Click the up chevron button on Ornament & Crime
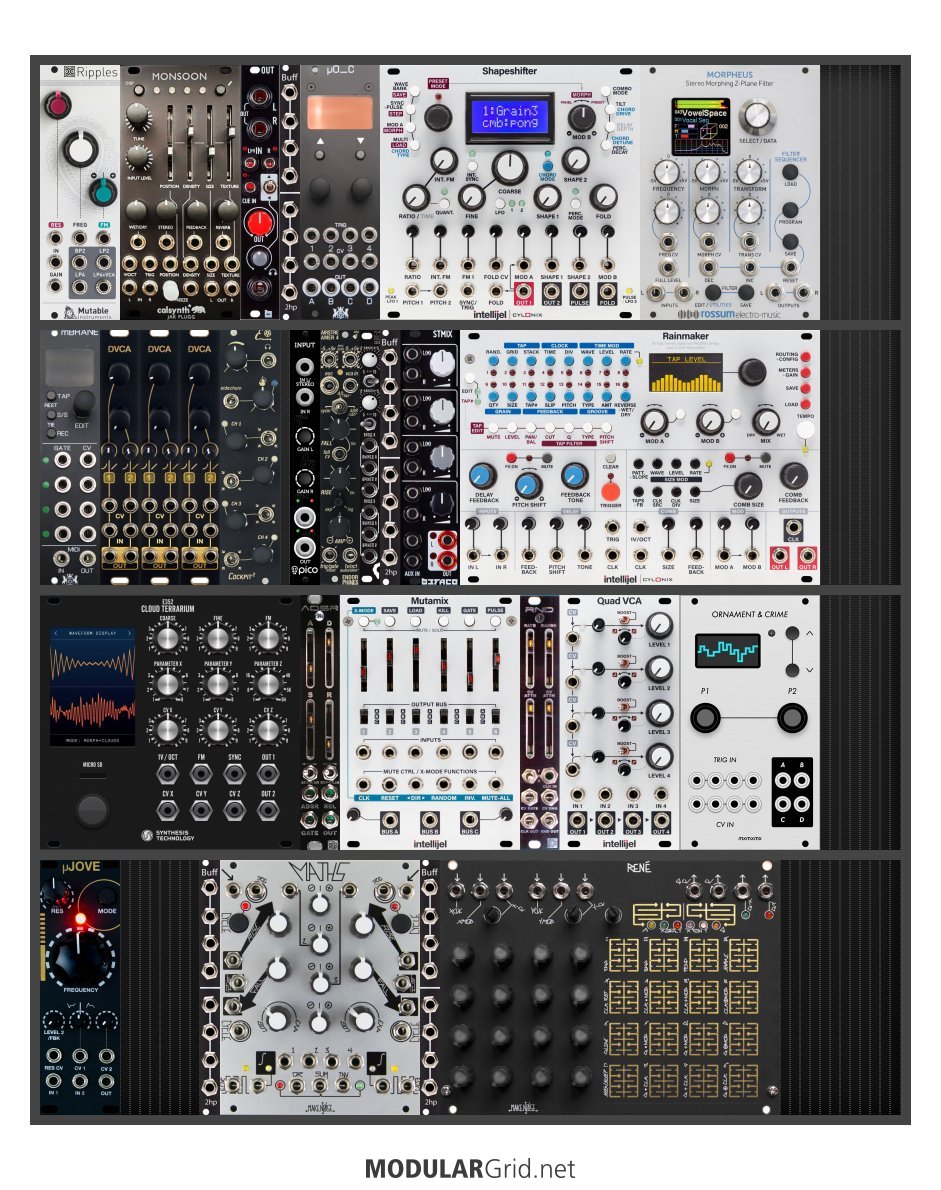 coord(792,633)
